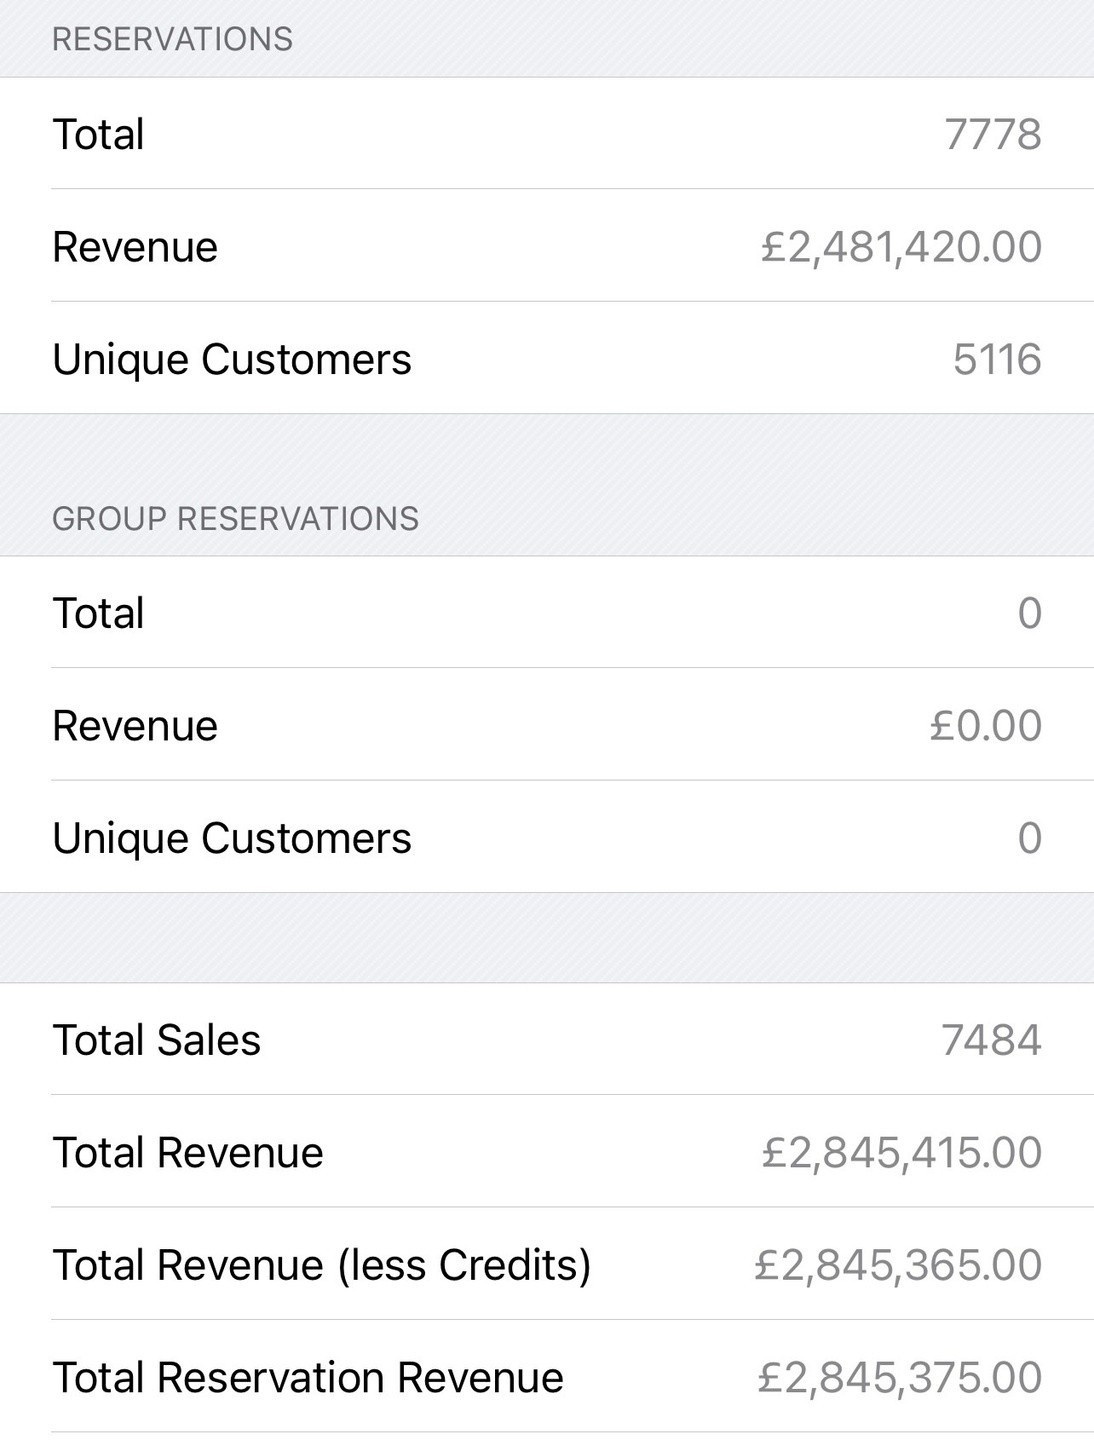Select the Total Reservation Revenue label

pyautogui.click(x=307, y=1378)
